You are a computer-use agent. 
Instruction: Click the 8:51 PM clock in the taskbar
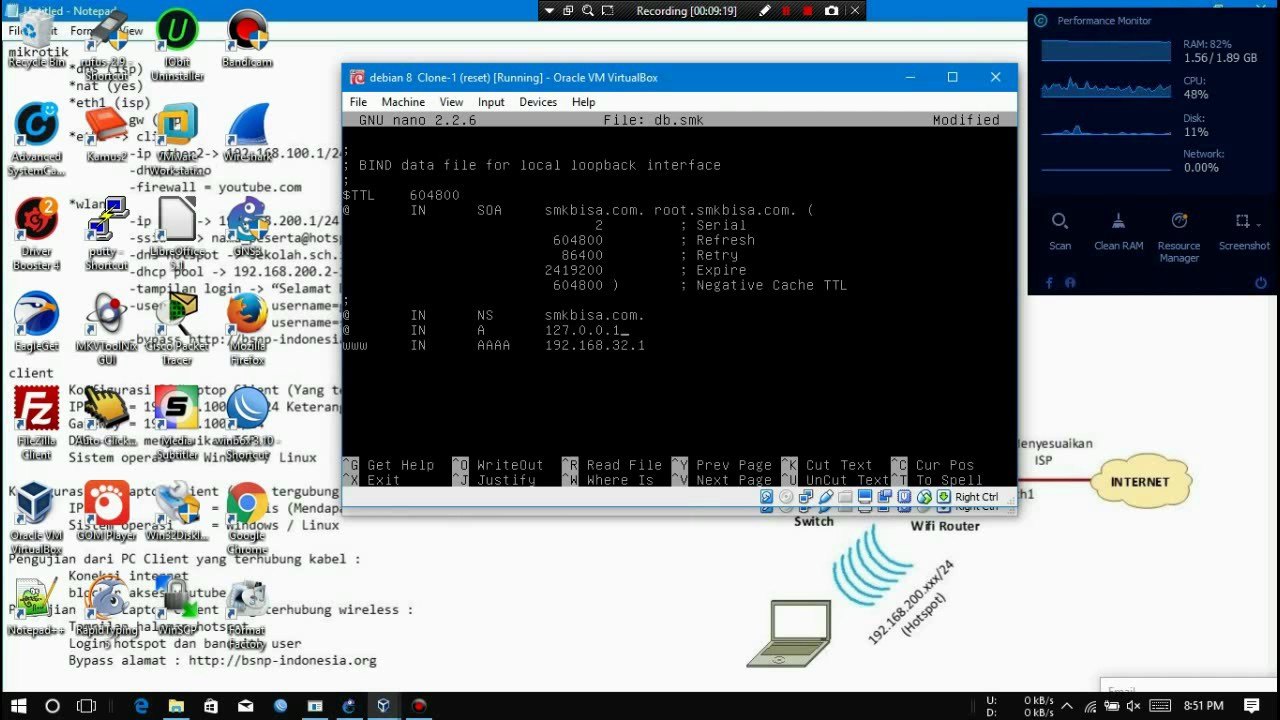(x=1204, y=706)
